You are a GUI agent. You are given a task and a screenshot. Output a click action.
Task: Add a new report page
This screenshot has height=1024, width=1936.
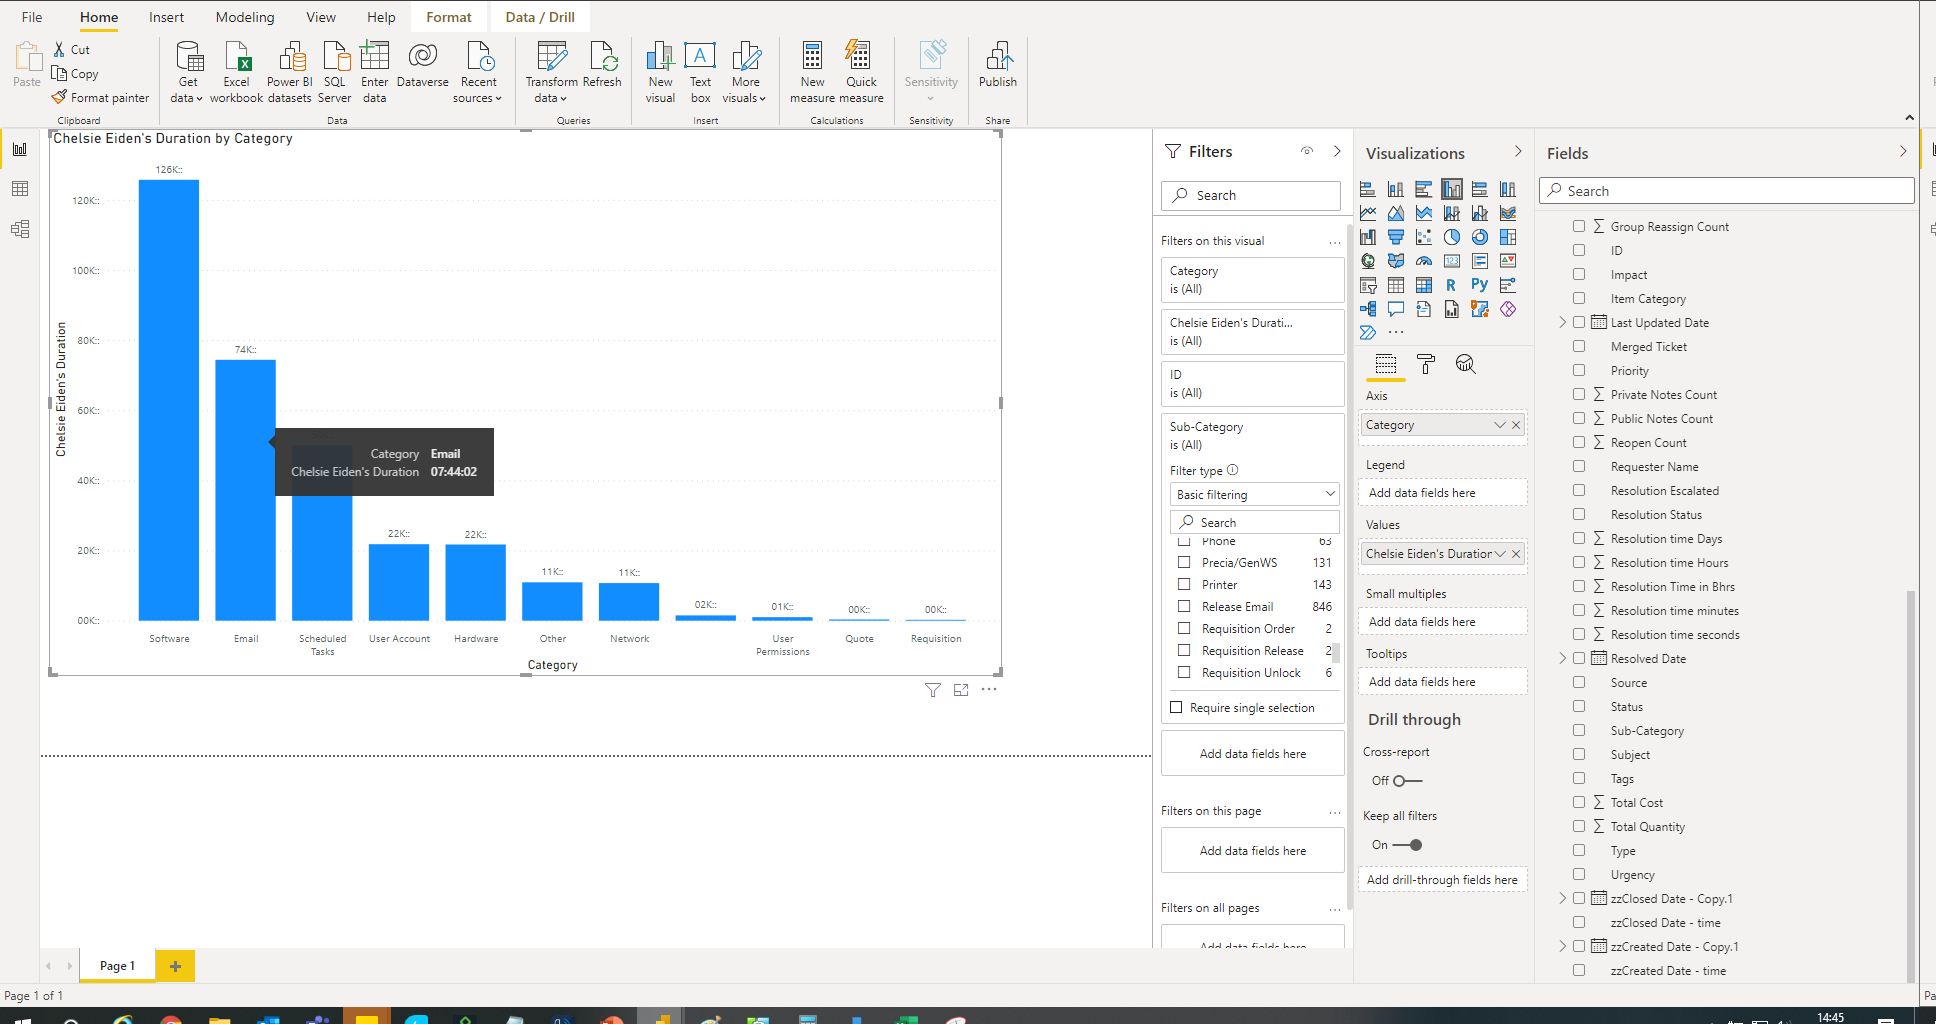(175, 966)
